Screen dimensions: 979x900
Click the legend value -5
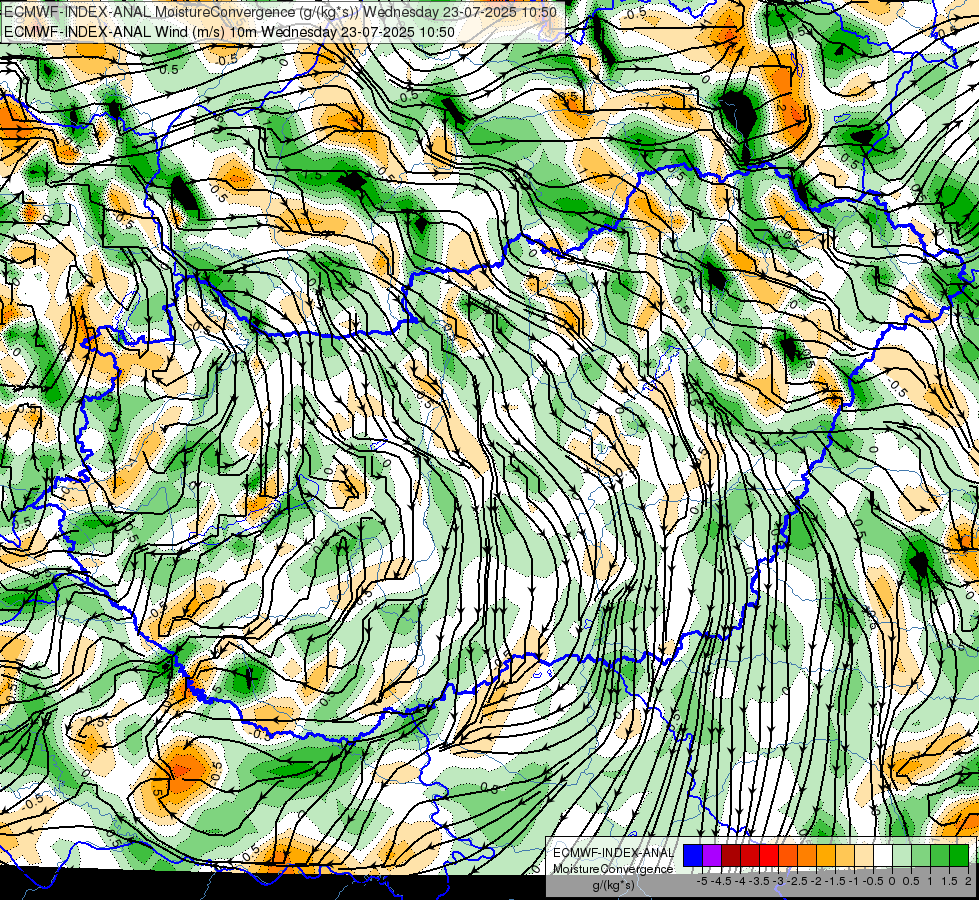pos(702,881)
